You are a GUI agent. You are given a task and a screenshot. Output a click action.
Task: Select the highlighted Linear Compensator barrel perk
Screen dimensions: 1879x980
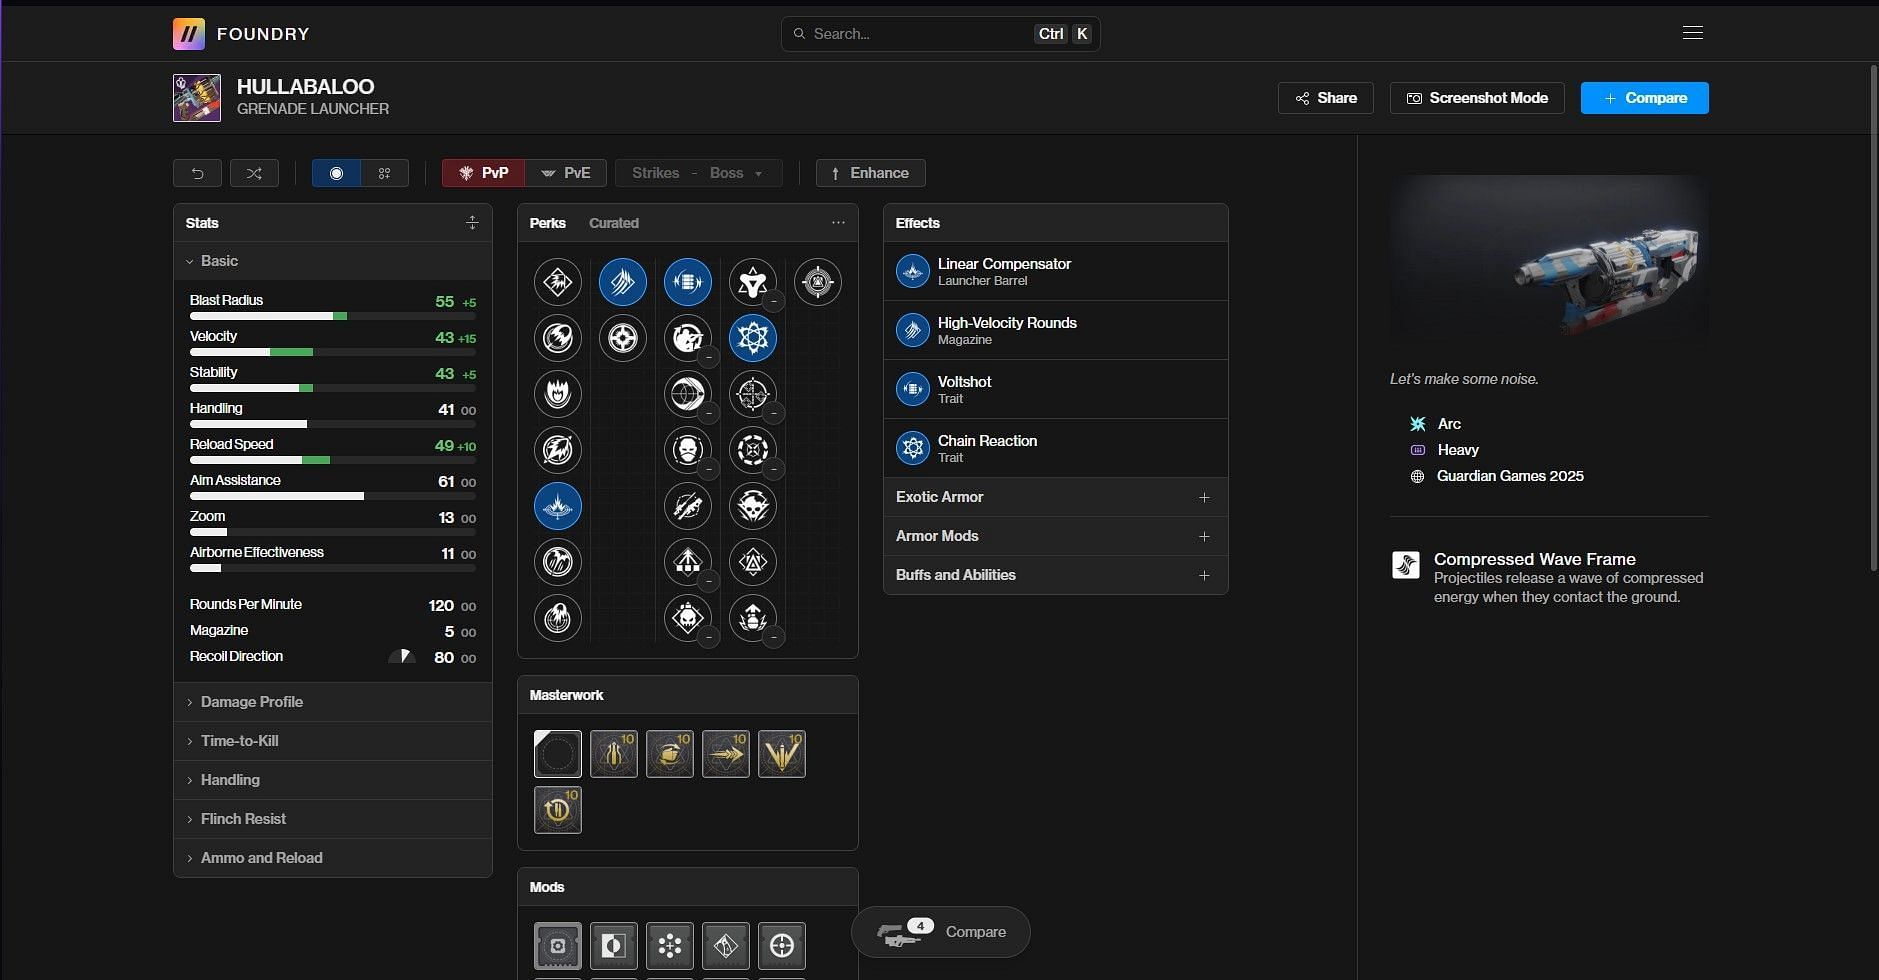click(557, 506)
